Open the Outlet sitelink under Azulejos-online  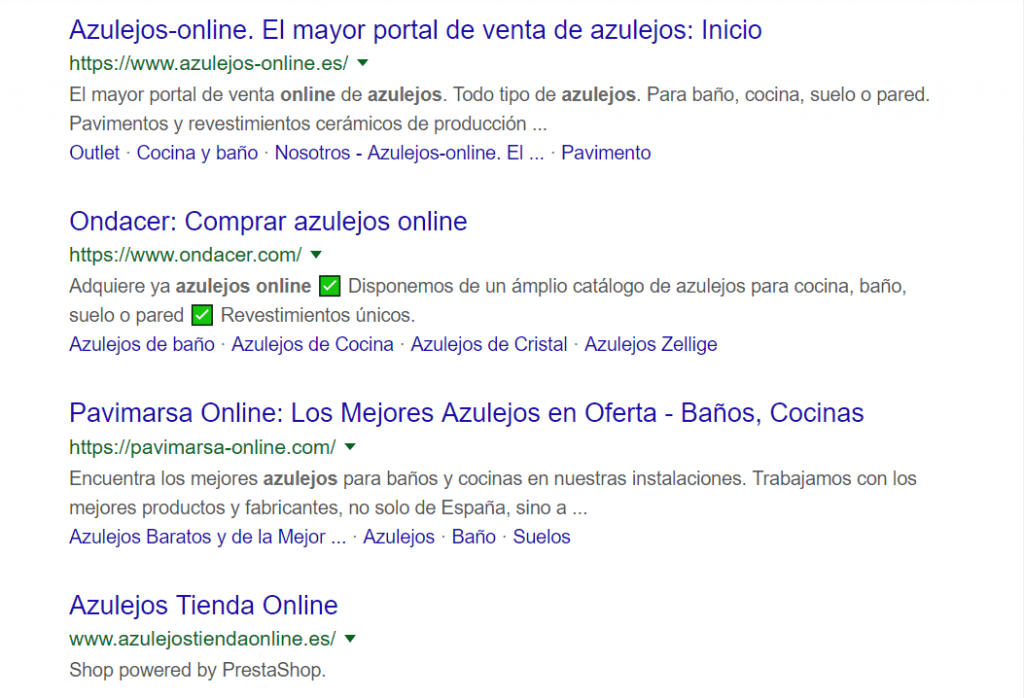pos(94,152)
